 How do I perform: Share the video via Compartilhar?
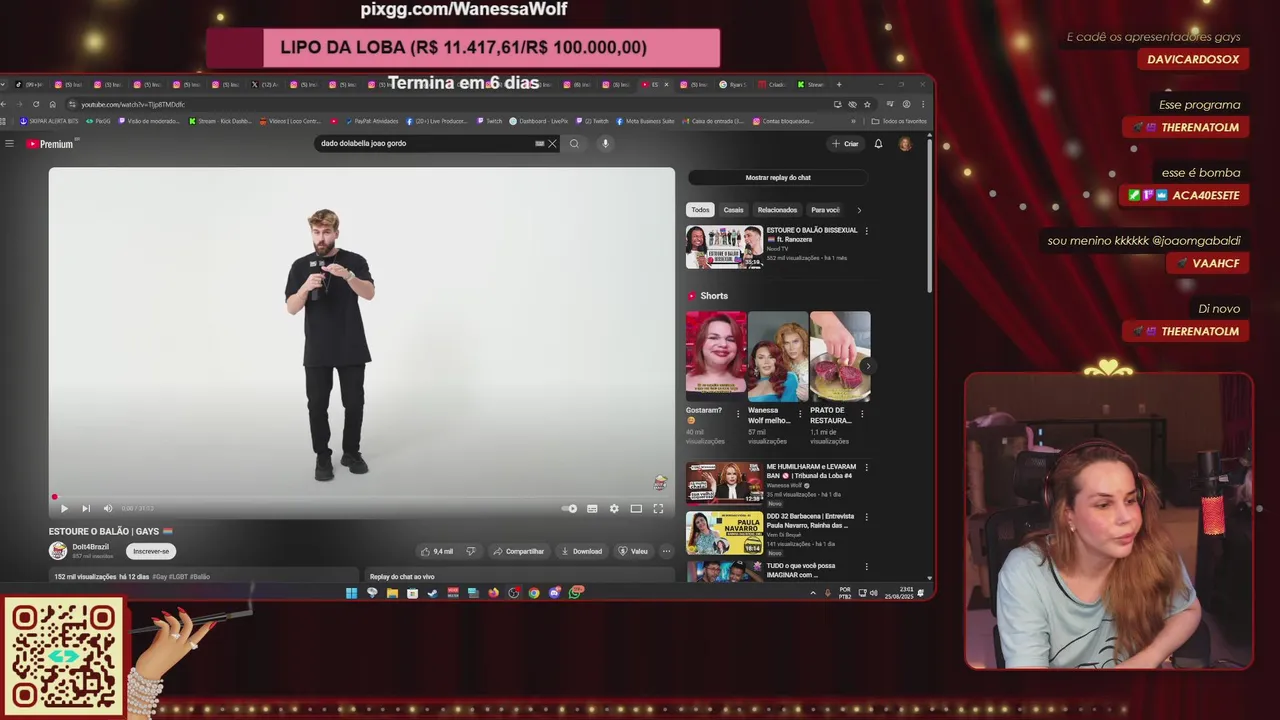click(518, 551)
